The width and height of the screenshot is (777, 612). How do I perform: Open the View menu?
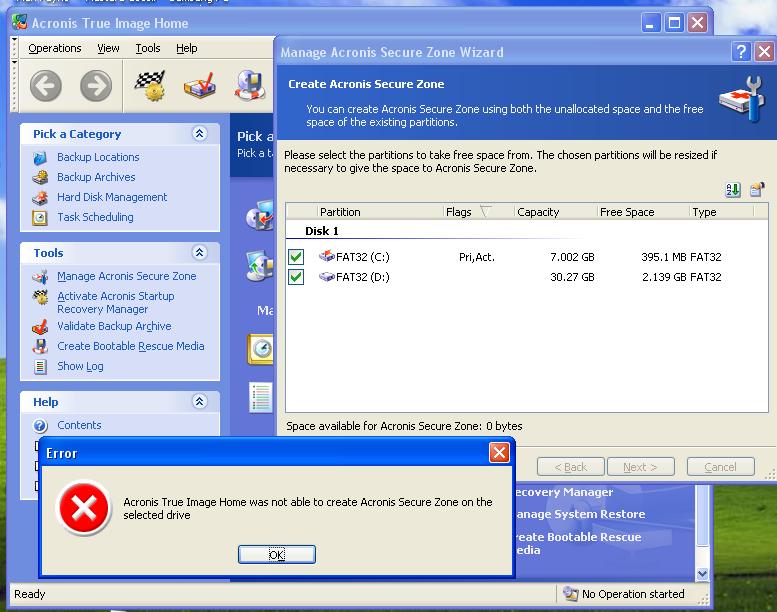(108, 48)
